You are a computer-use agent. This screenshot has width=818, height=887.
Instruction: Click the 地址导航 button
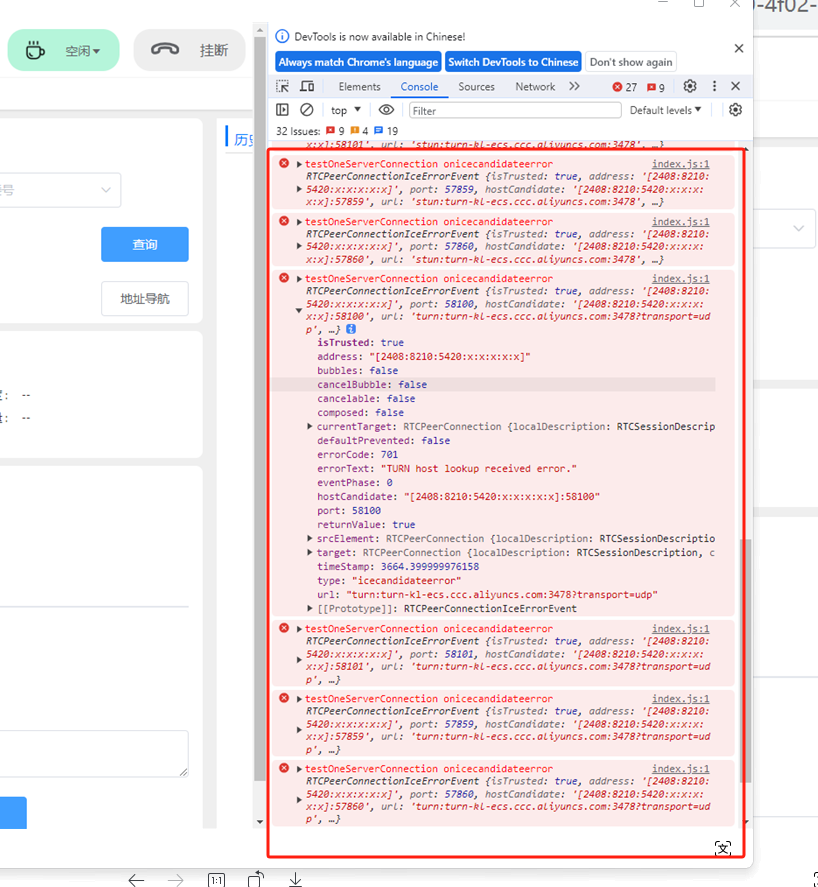pyautogui.click(x=145, y=299)
